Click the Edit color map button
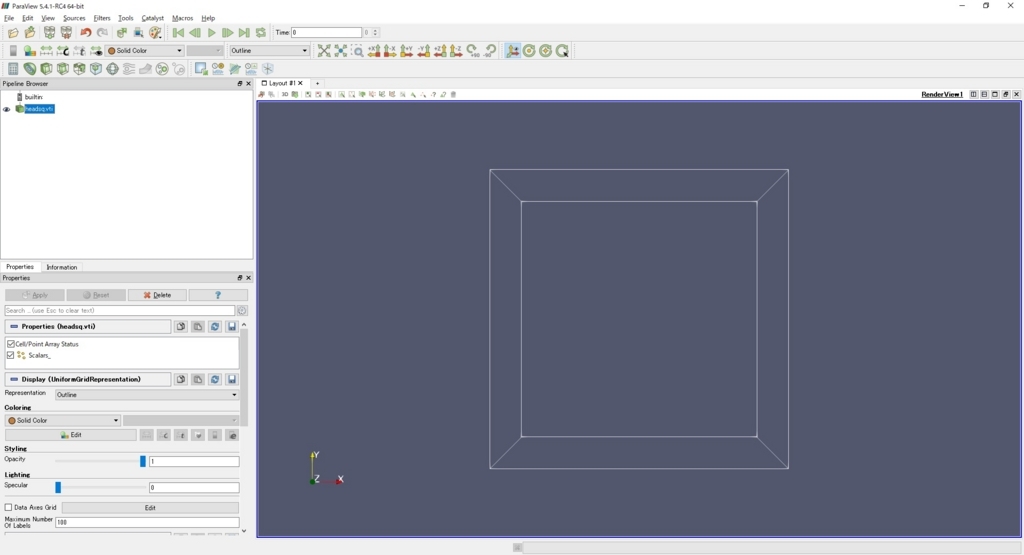Image resolution: width=1024 pixels, height=555 pixels. click(71, 435)
